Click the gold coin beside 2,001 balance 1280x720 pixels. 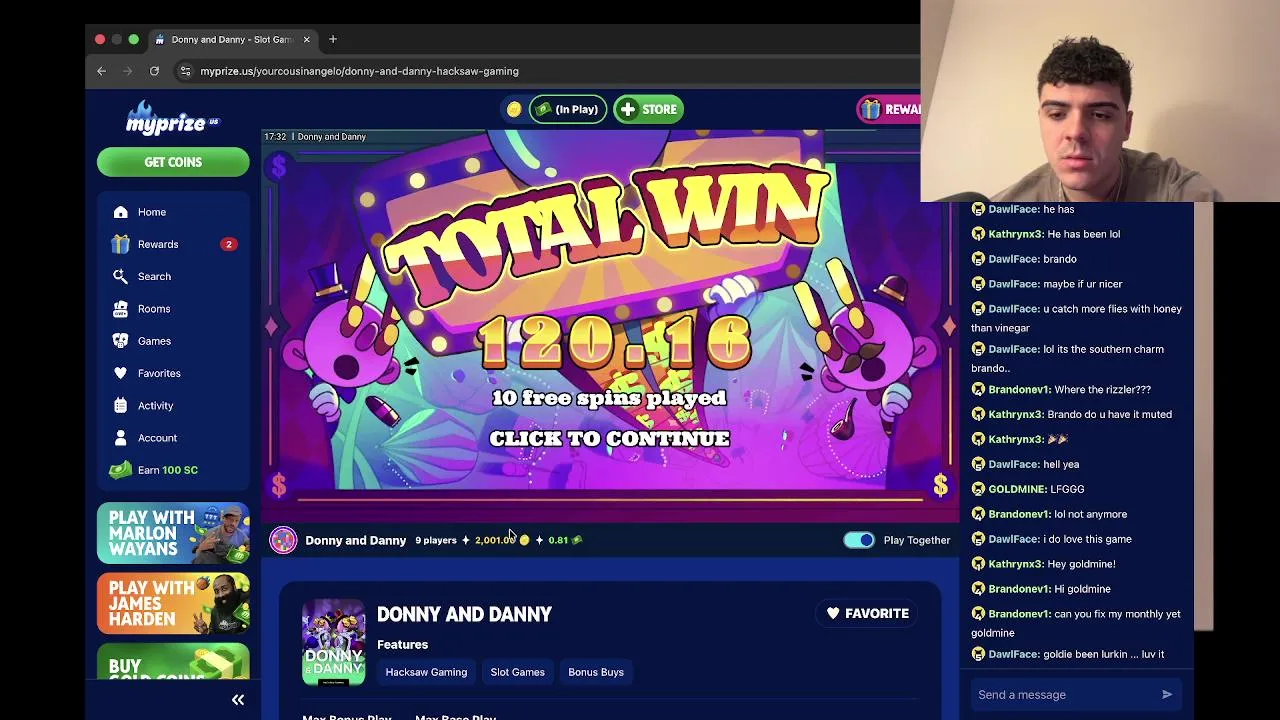524,540
